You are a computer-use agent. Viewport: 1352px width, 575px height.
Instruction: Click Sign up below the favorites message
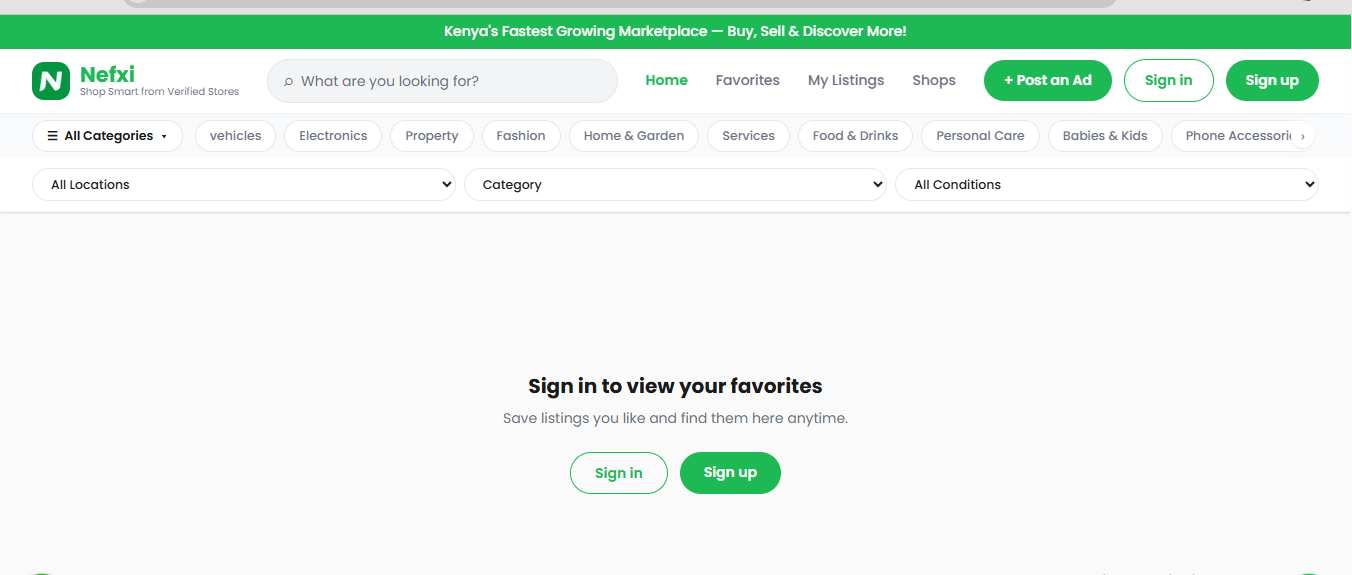tap(730, 473)
